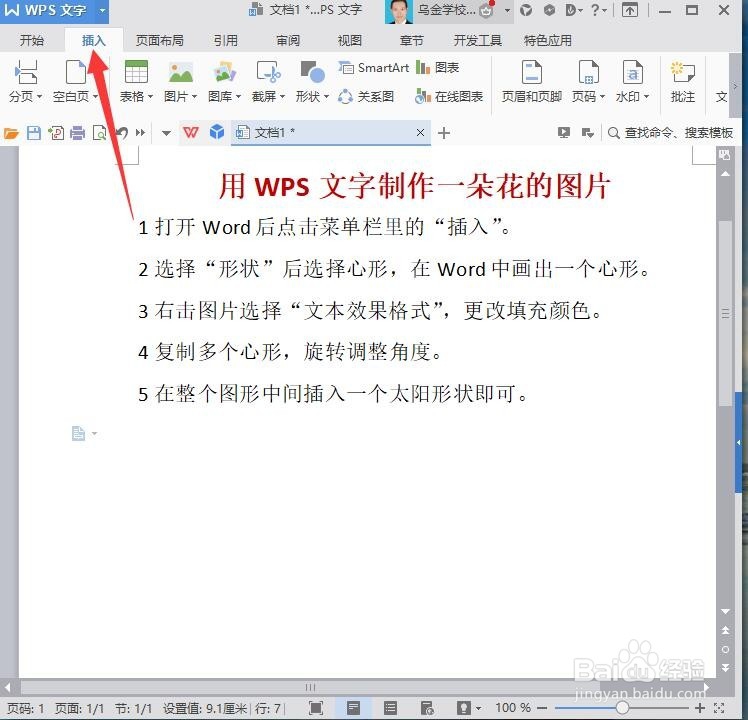Image resolution: width=748 pixels, height=720 pixels.
Task: Switch to the 开始 tab
Action: [x=32, y=41]
